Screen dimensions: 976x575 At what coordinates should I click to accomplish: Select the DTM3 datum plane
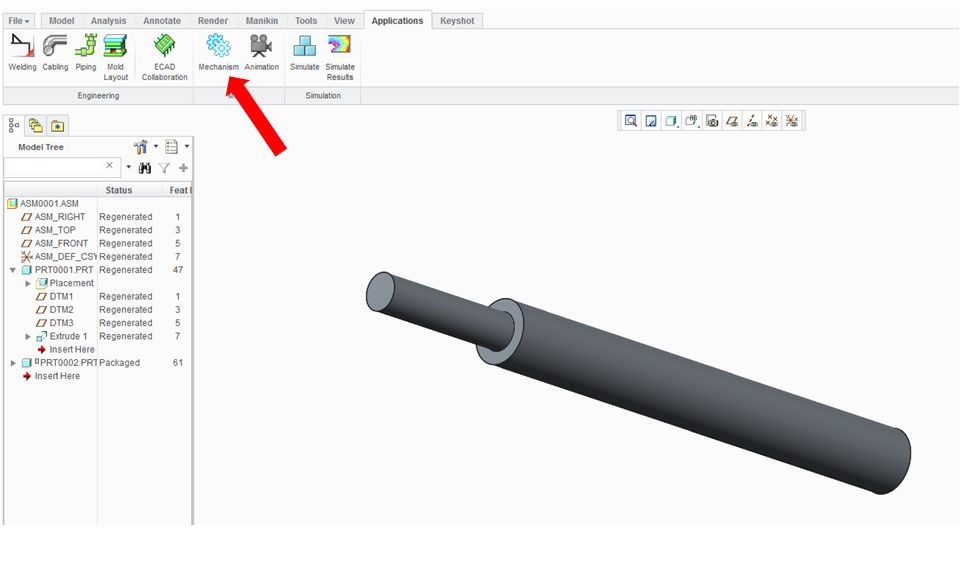(61, 323)
